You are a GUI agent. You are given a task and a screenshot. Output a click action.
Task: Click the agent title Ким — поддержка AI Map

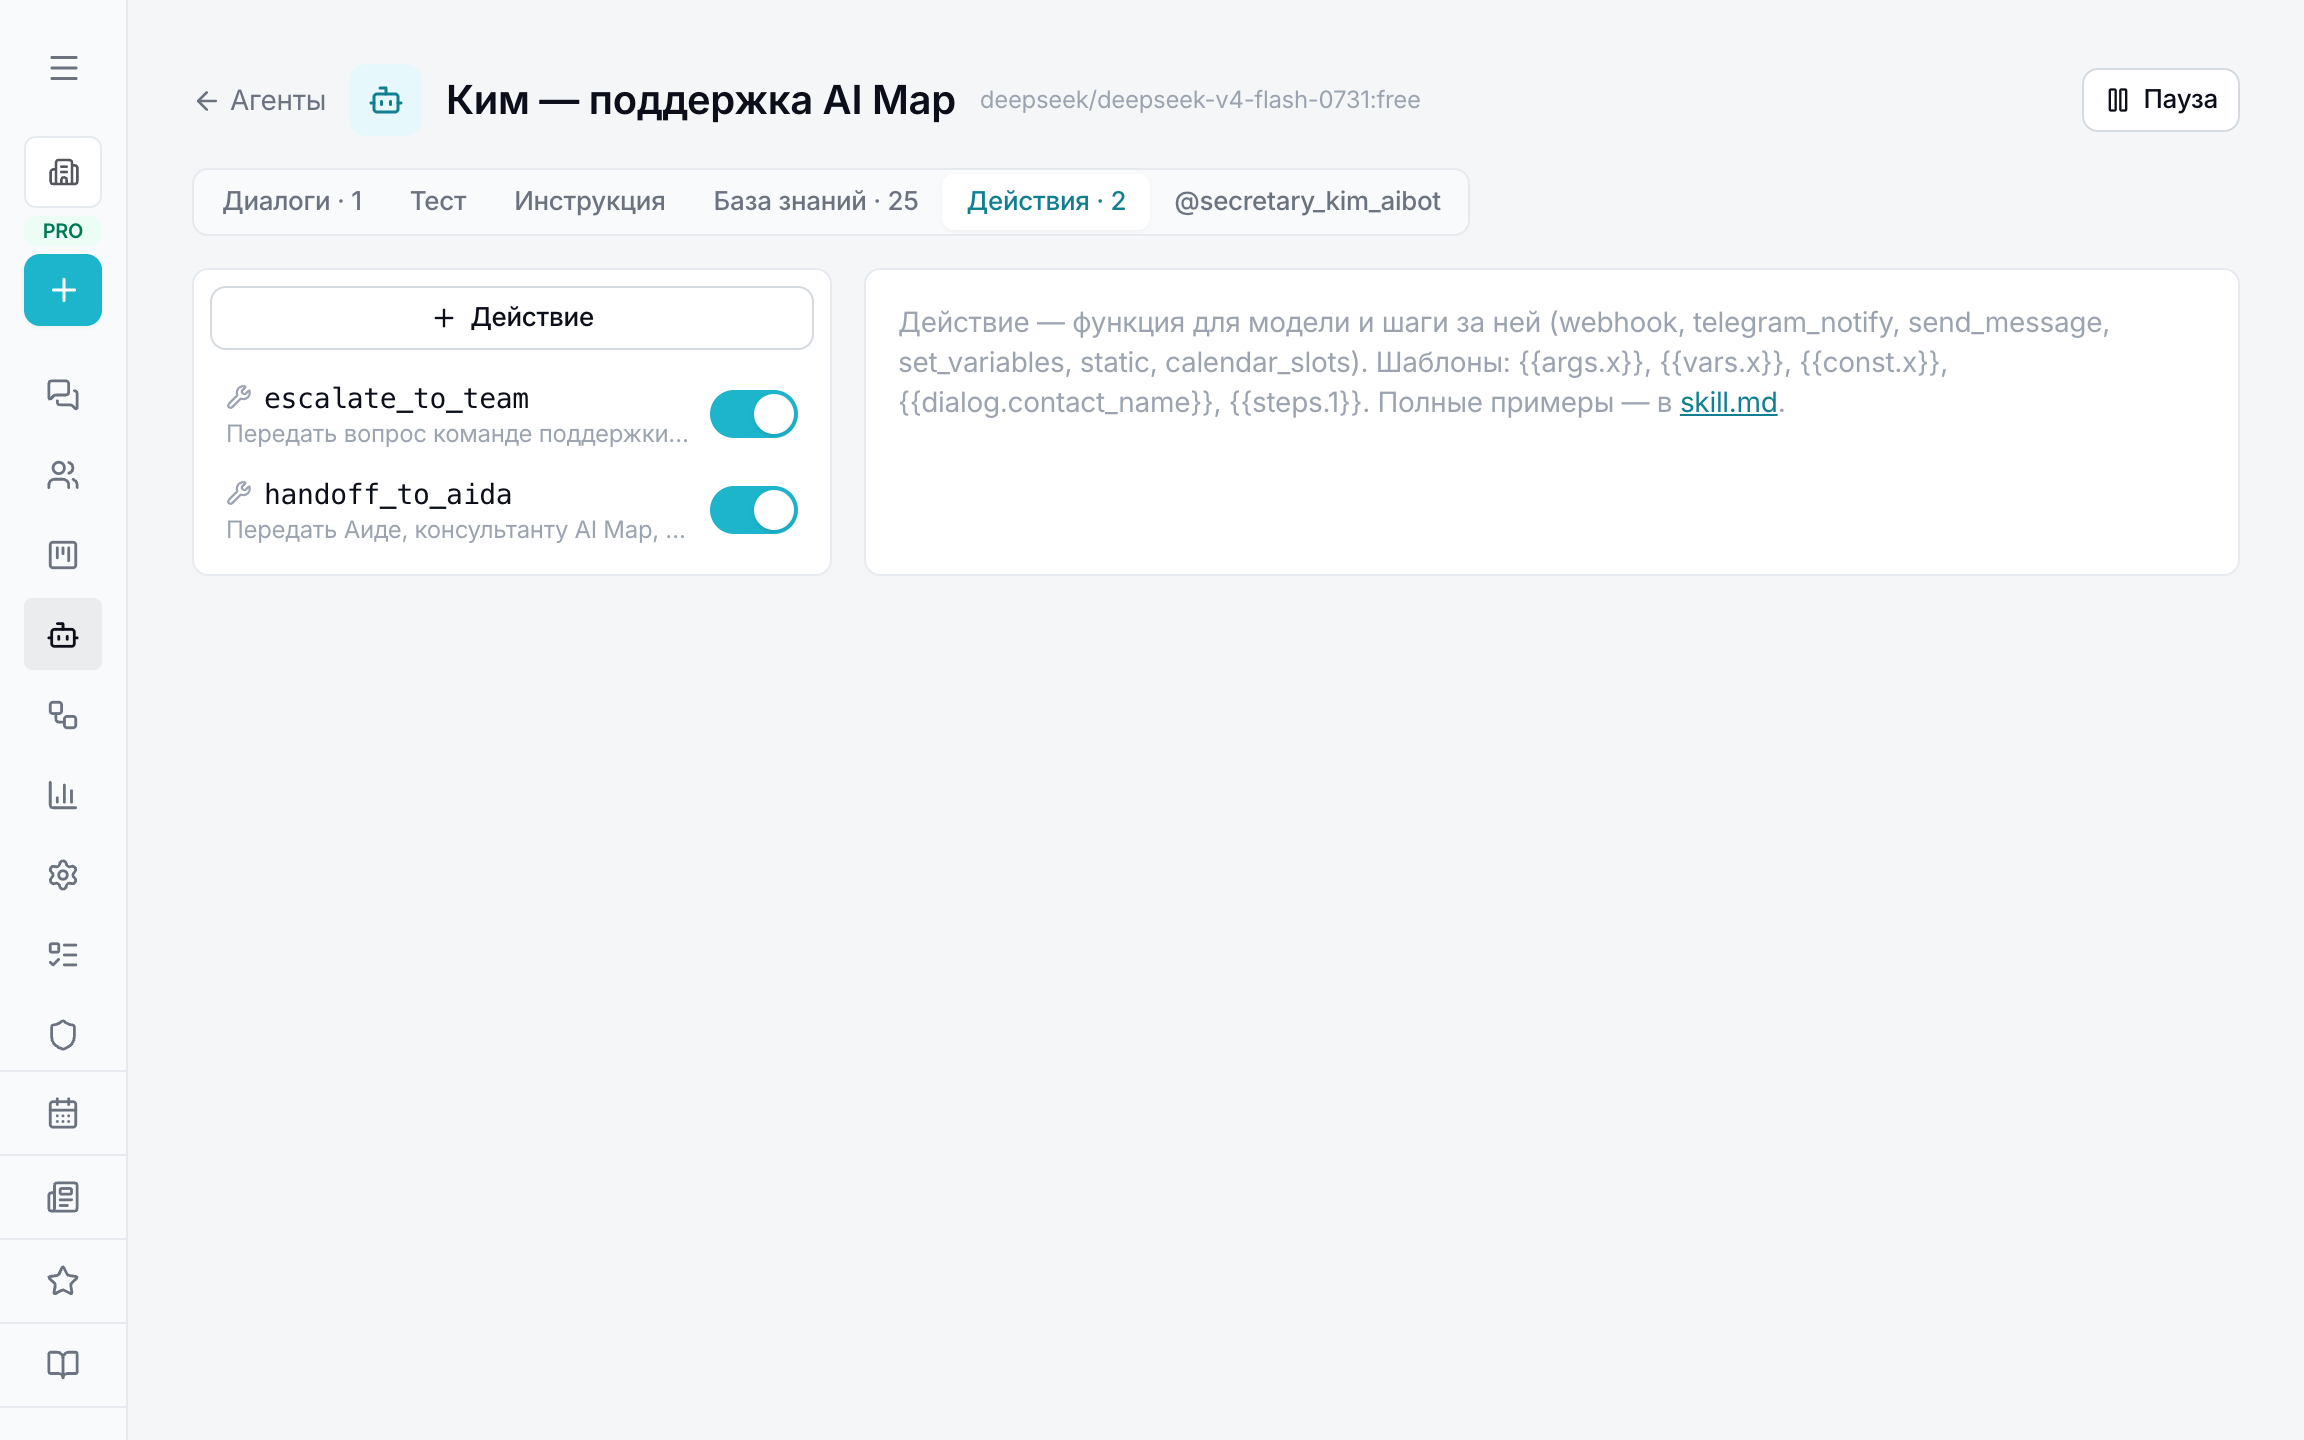[x=700, y=100]
